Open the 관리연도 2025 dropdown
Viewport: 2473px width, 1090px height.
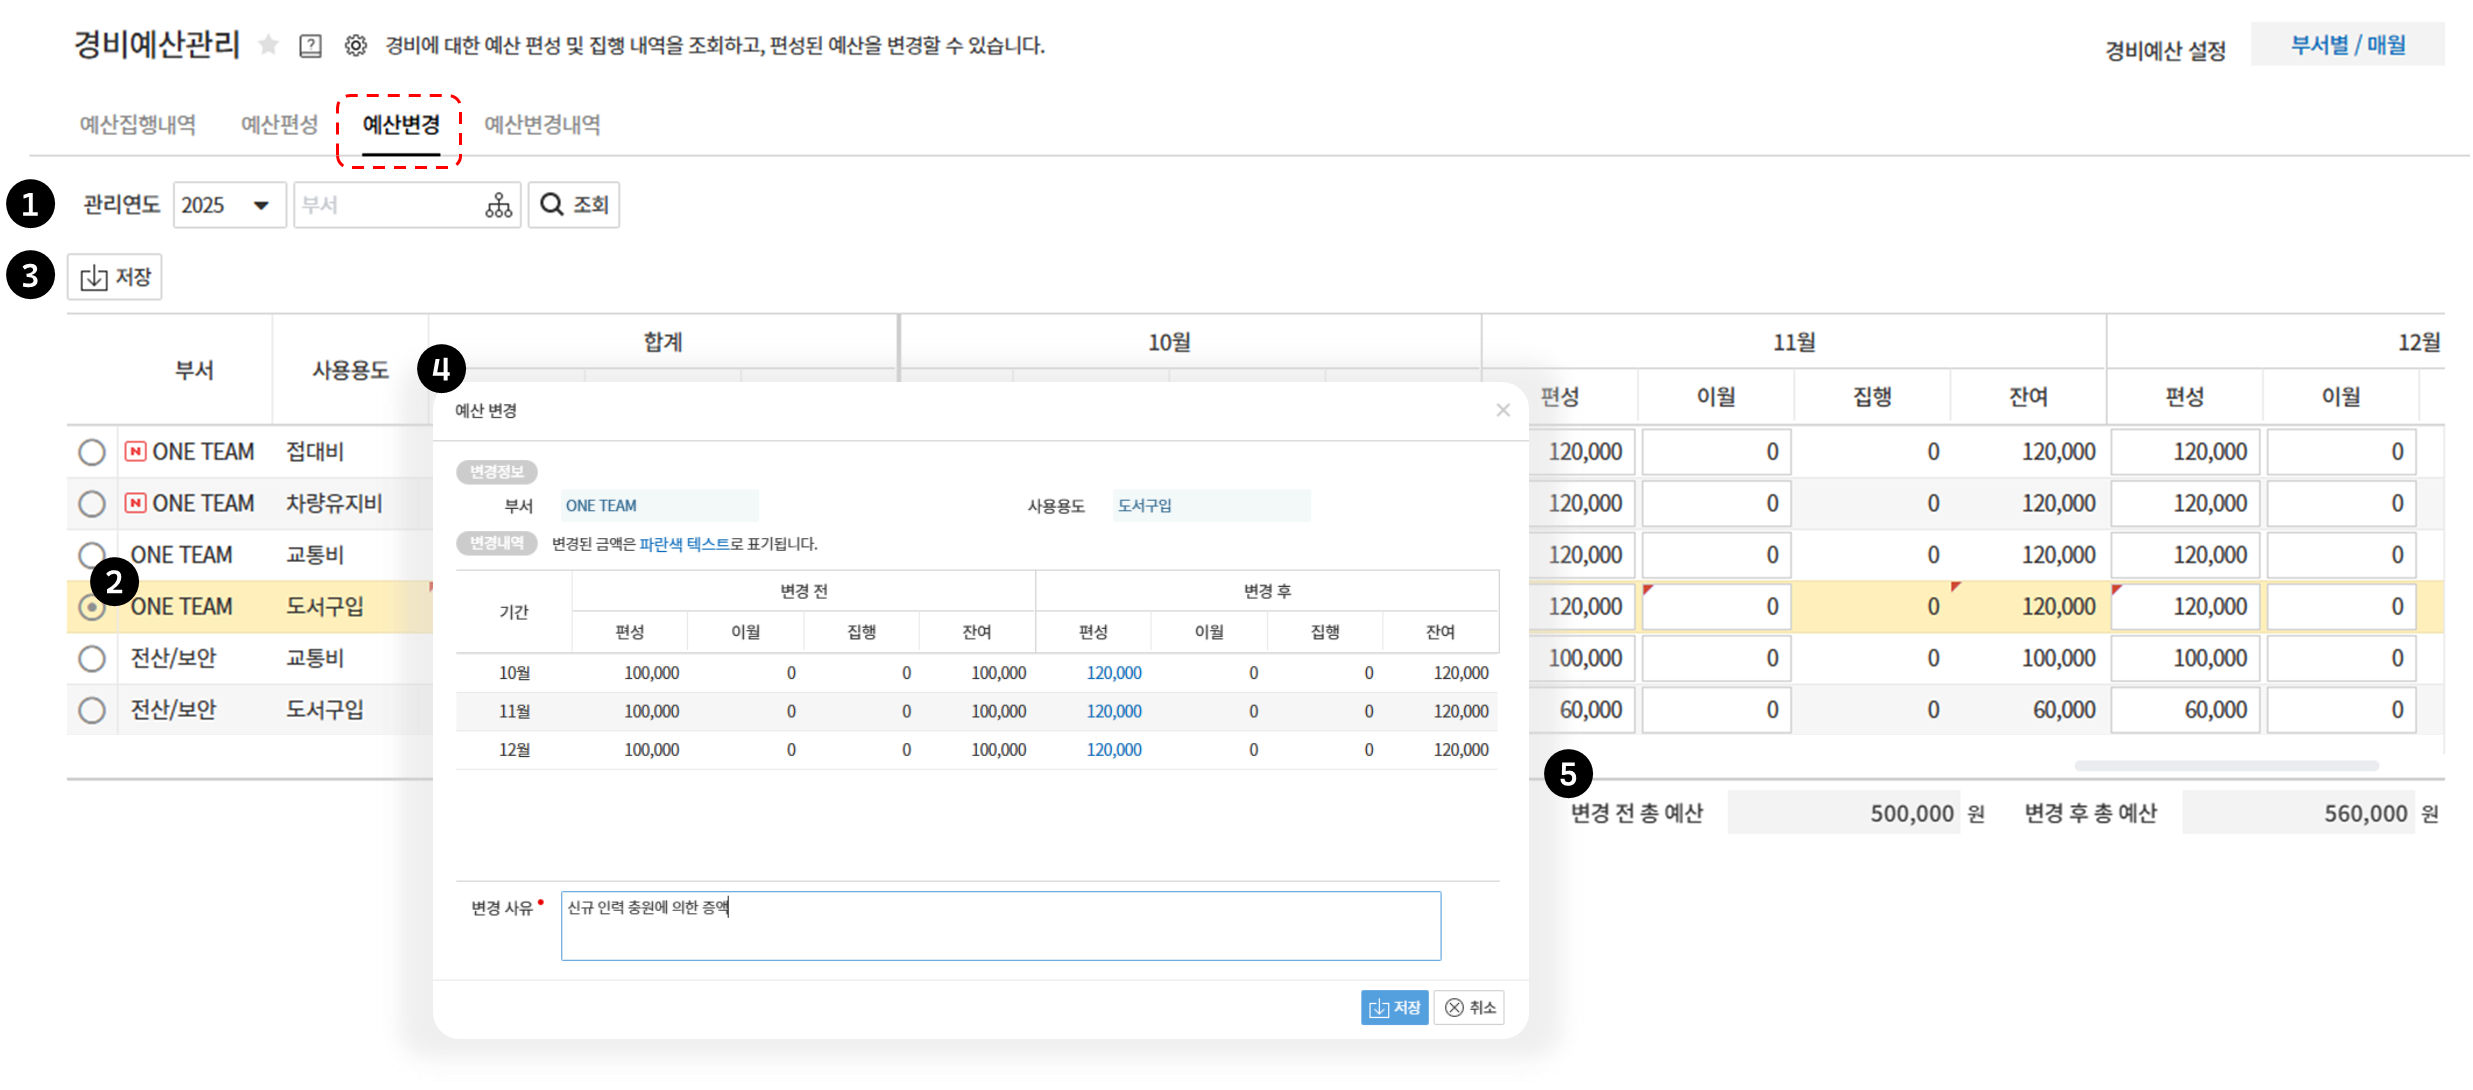point(230,205)
